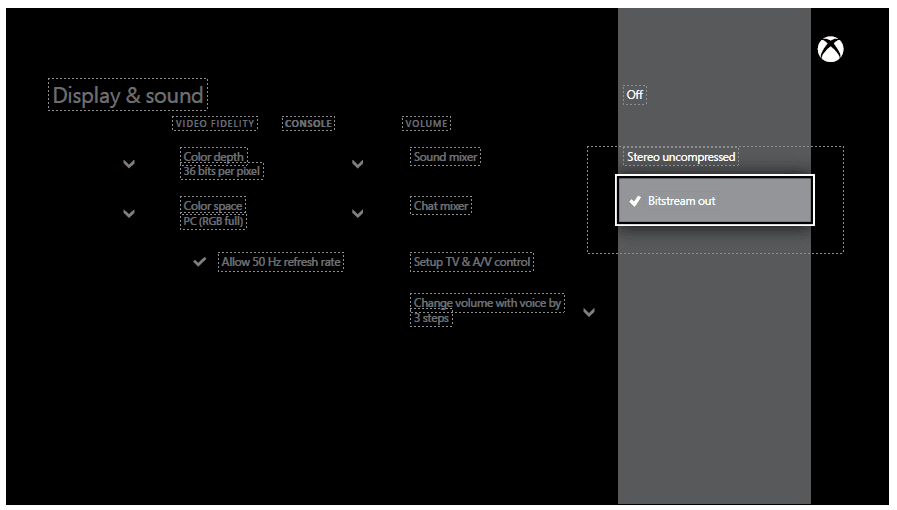Choose the Off audio option

(635, 94)
